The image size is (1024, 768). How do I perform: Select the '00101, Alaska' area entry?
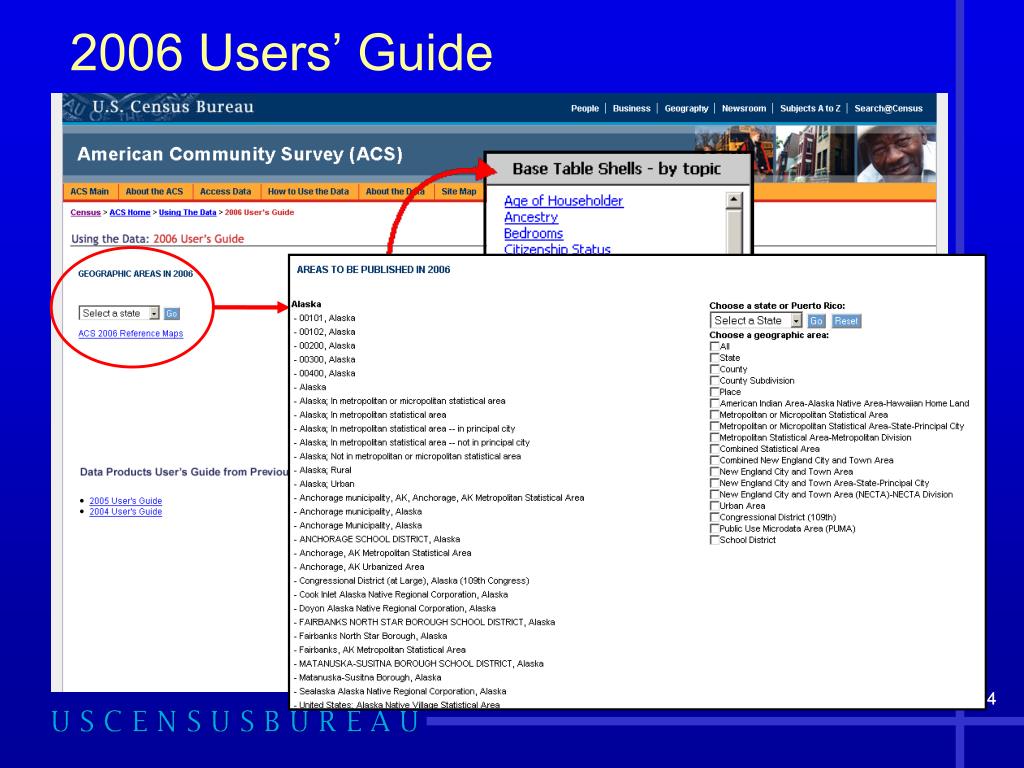coord(325,318)
